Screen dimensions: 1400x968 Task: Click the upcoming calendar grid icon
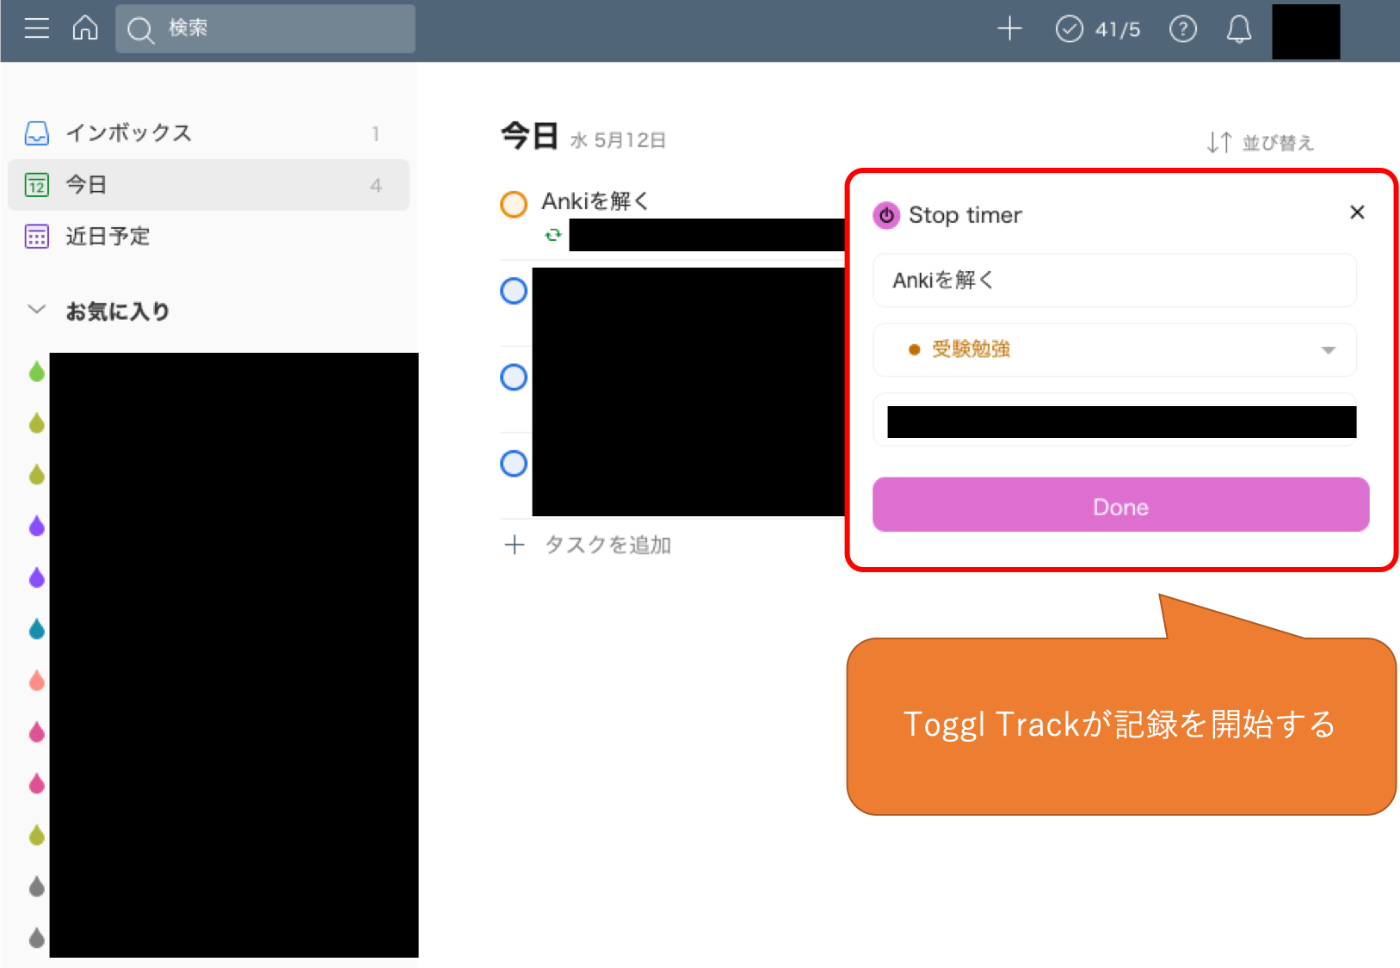[37, 237]
